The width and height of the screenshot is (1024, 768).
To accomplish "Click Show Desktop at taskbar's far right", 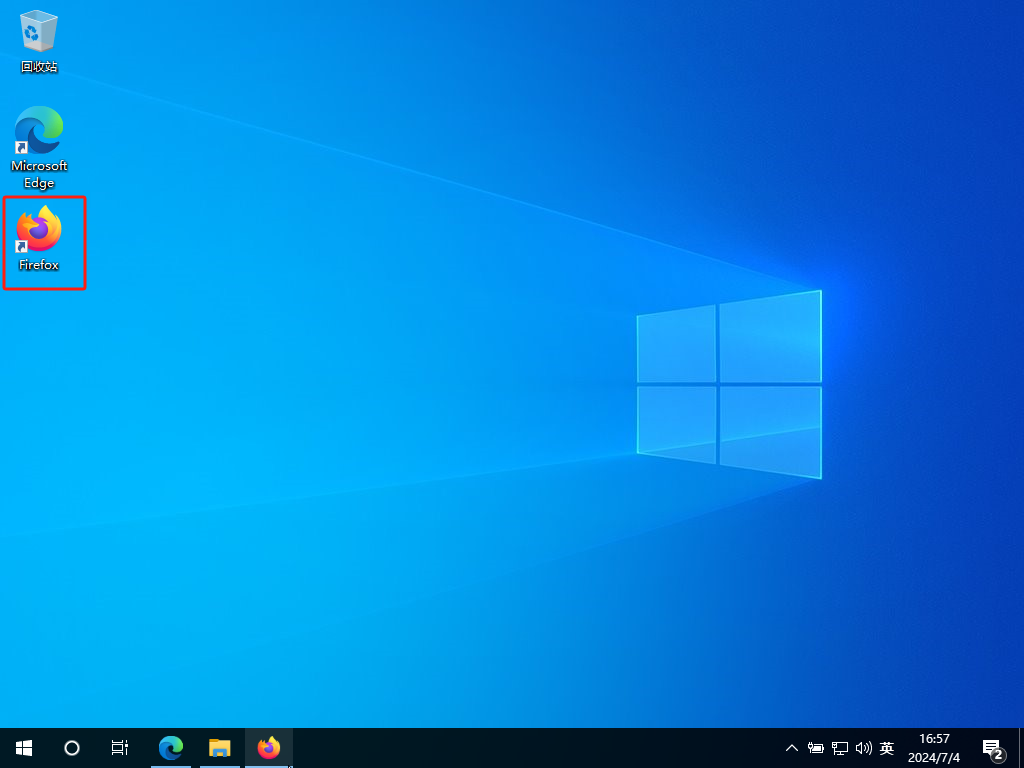I will 1021,747.
